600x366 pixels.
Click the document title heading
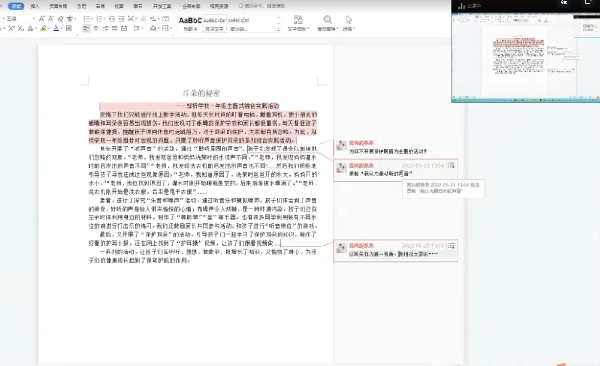(x=201, y=93)
